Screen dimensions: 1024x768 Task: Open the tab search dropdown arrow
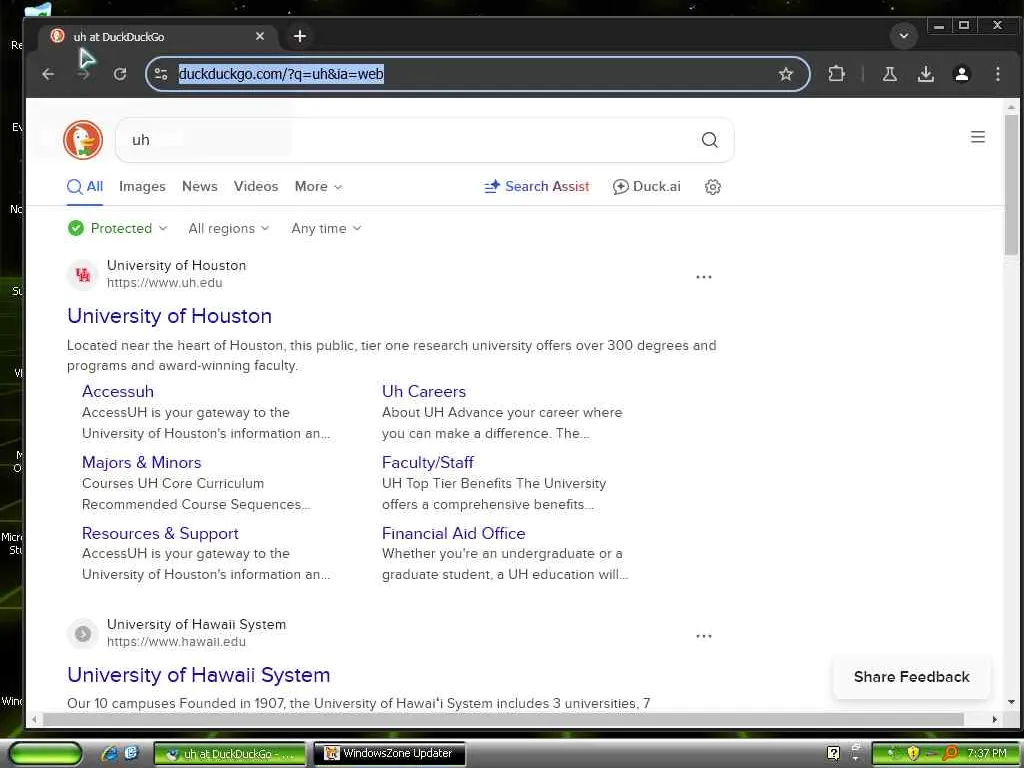coord(904,36)
